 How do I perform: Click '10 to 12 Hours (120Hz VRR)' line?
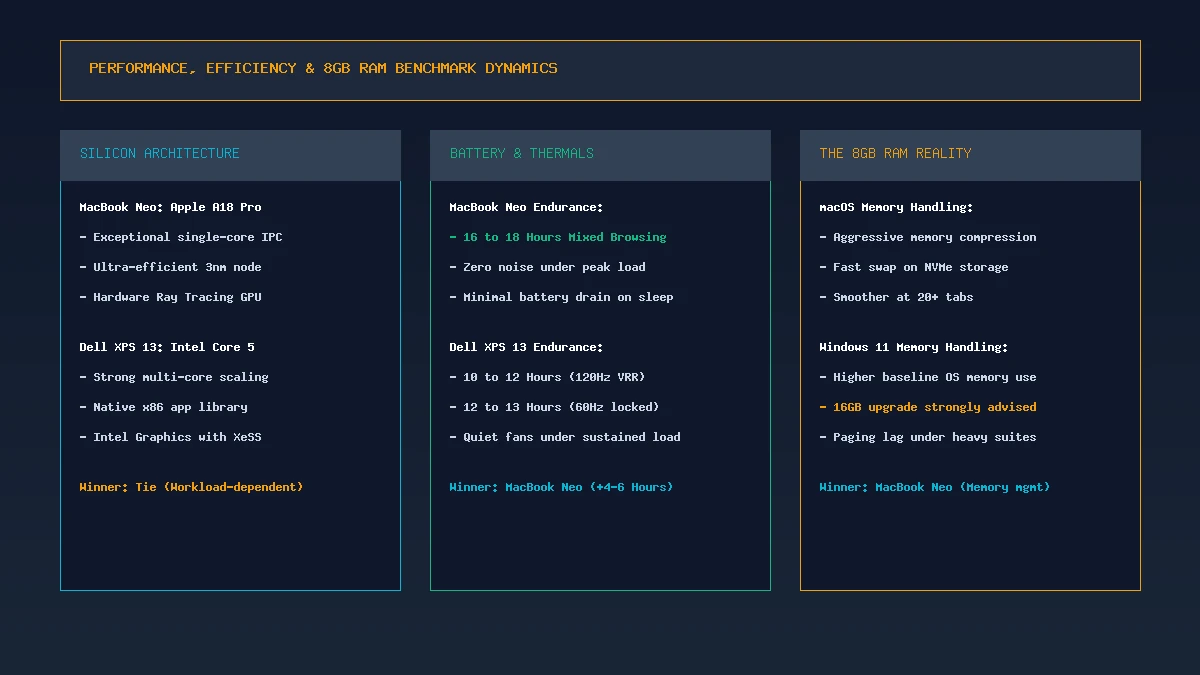coord(547,377)
